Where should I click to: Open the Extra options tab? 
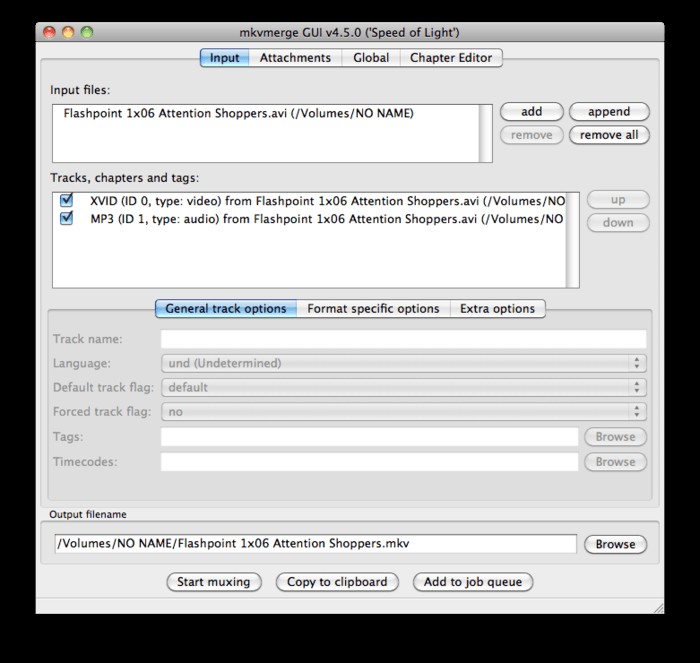click(497, 309)
